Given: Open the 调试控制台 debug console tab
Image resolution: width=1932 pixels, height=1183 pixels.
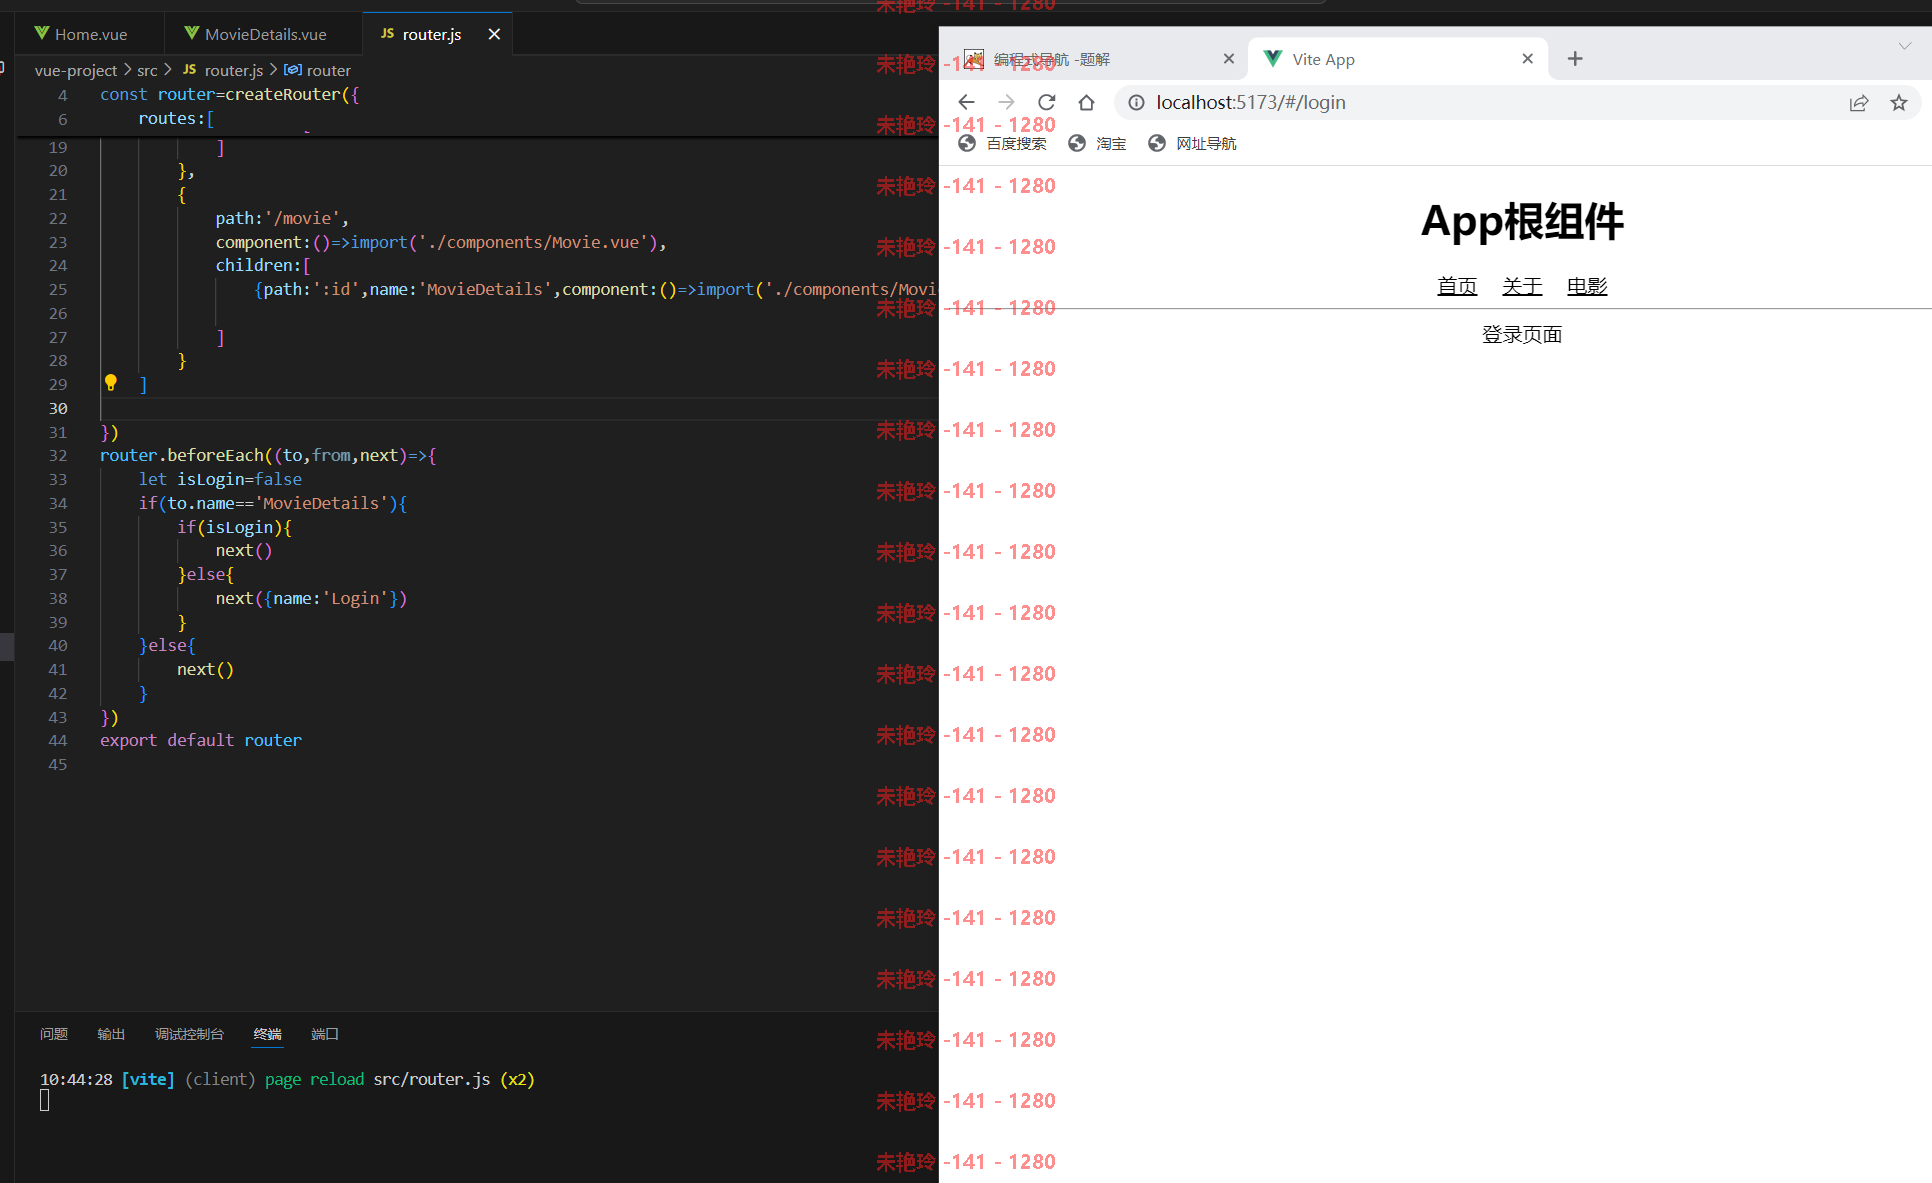Looking at the screenshot, I should click(189, 1034).
